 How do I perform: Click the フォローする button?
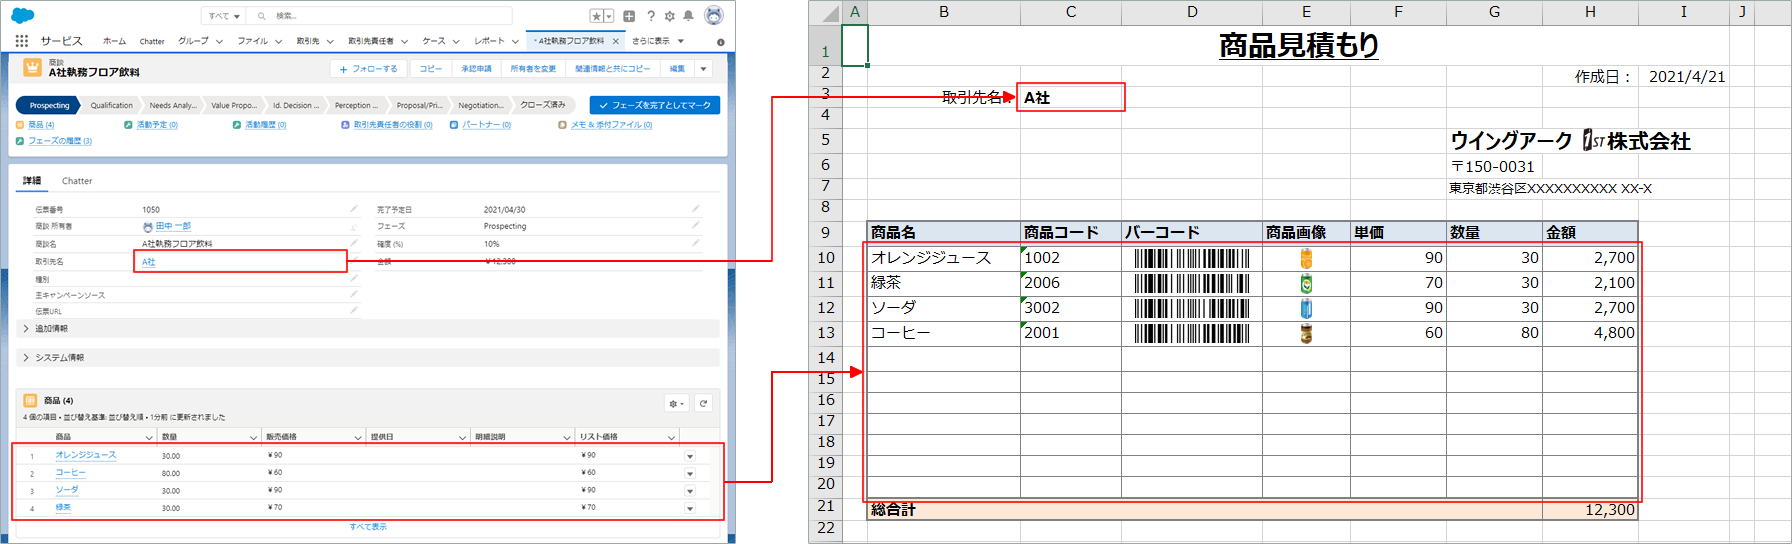pyautogui.click(x=368, y=69)
